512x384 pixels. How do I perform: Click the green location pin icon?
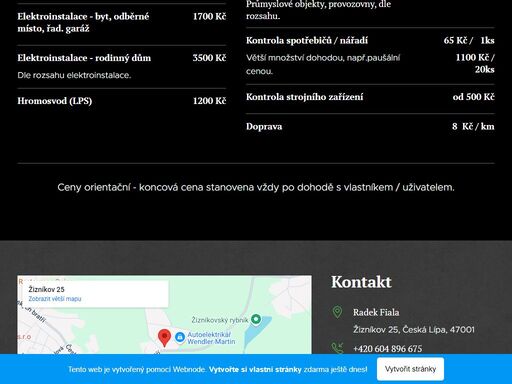coord(337,312)
